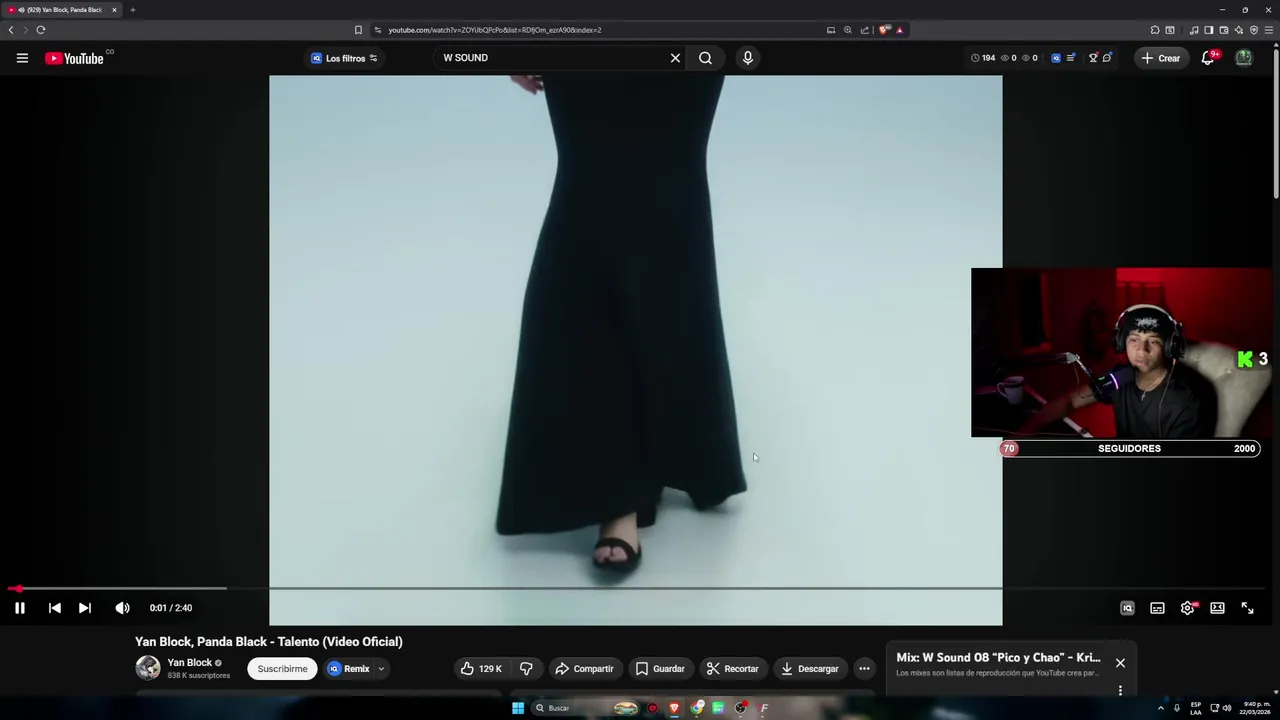Save the video with Guardar
The width and height of the screenshot is (1280, 720).
[660, 669]
